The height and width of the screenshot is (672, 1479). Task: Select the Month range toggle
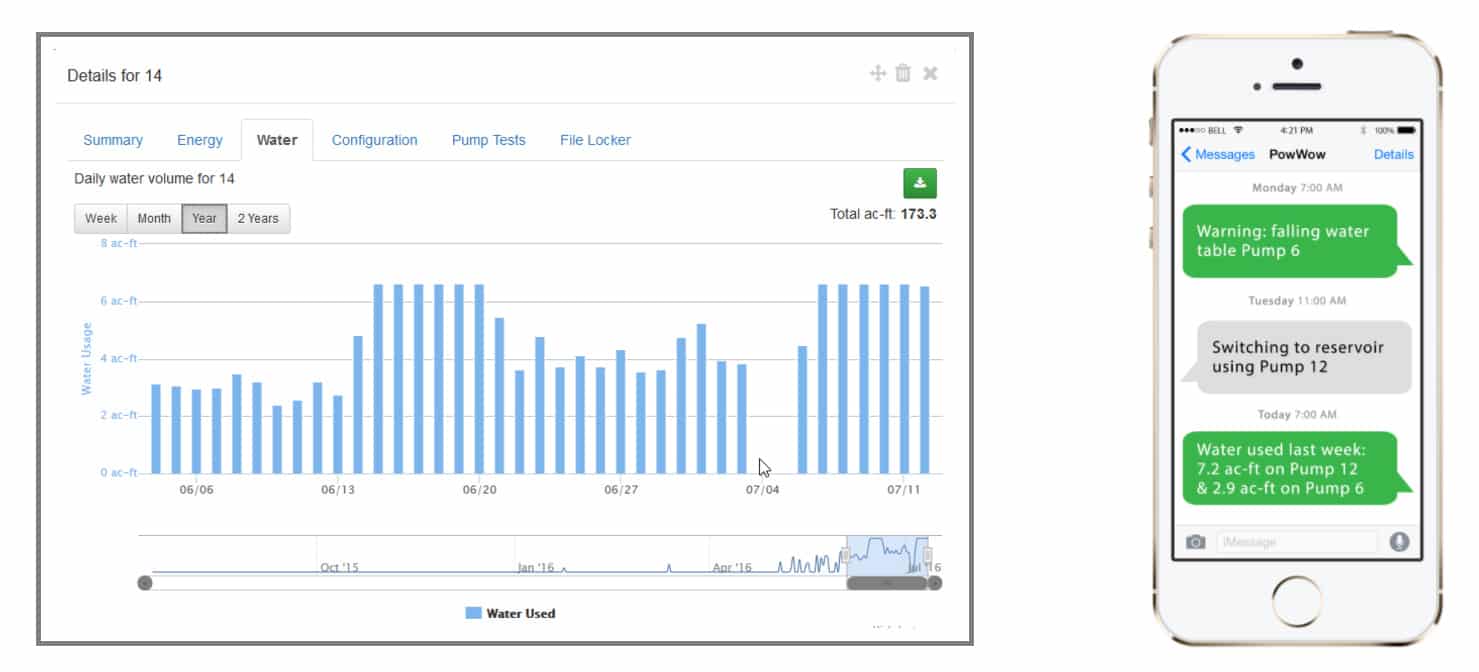(x=154, y=218)
